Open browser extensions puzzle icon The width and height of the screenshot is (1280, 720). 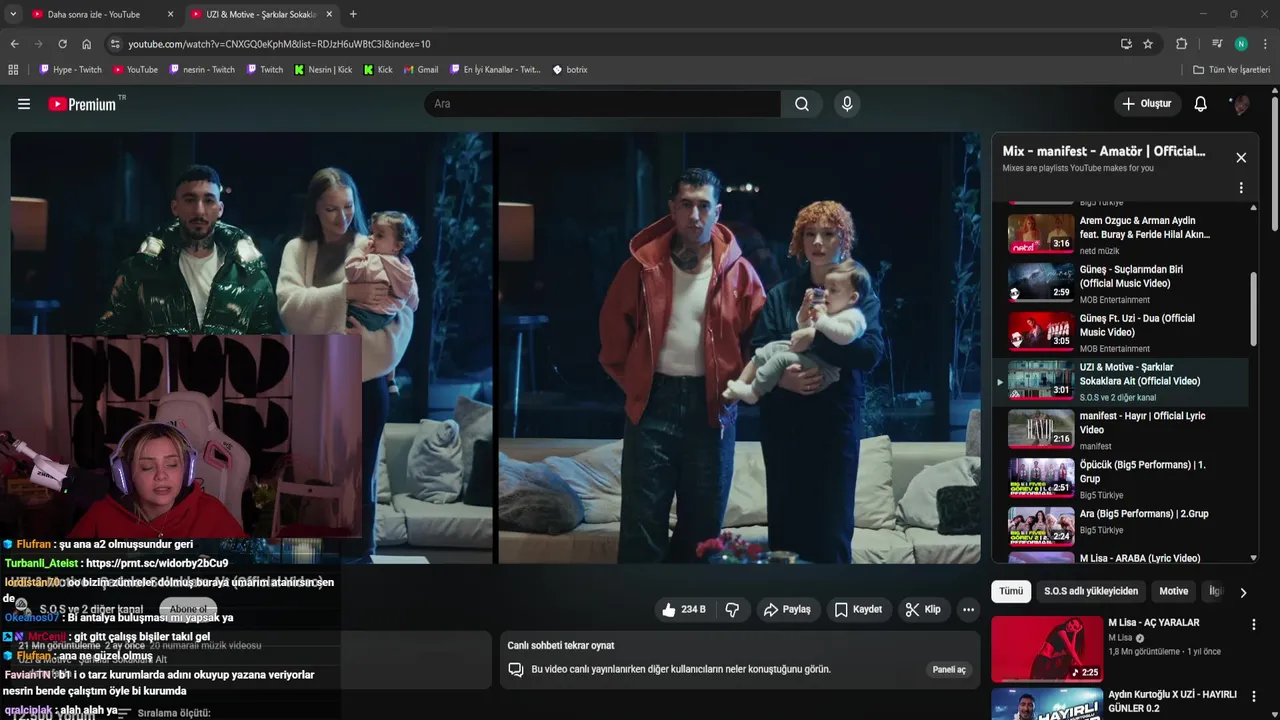point(1181,44)
